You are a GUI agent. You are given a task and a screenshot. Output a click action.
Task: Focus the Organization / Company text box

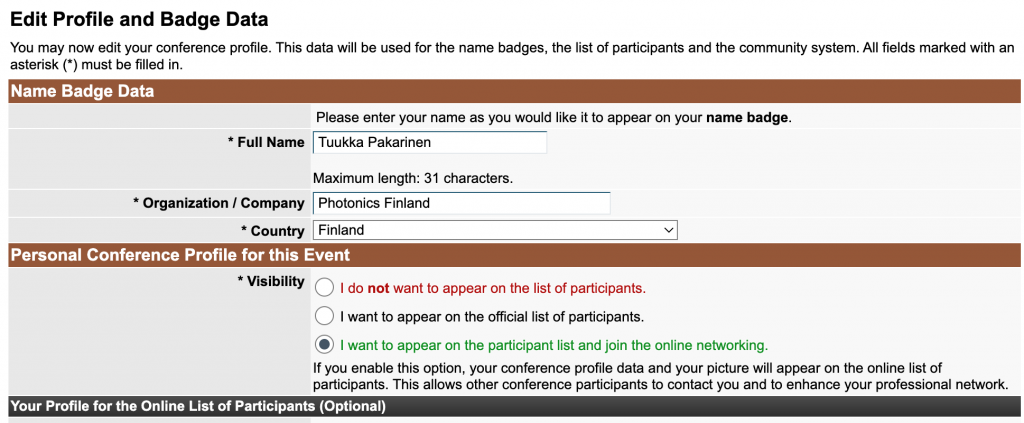point(461,203)
